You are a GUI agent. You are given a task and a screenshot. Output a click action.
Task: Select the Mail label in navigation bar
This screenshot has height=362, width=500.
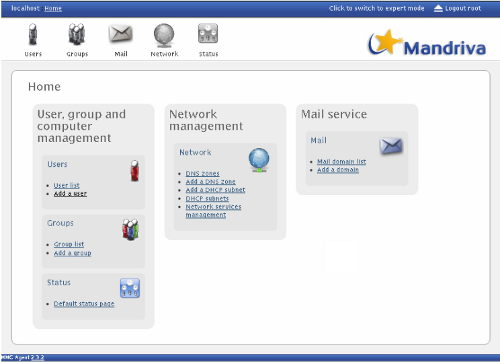(x=121, y=54)
